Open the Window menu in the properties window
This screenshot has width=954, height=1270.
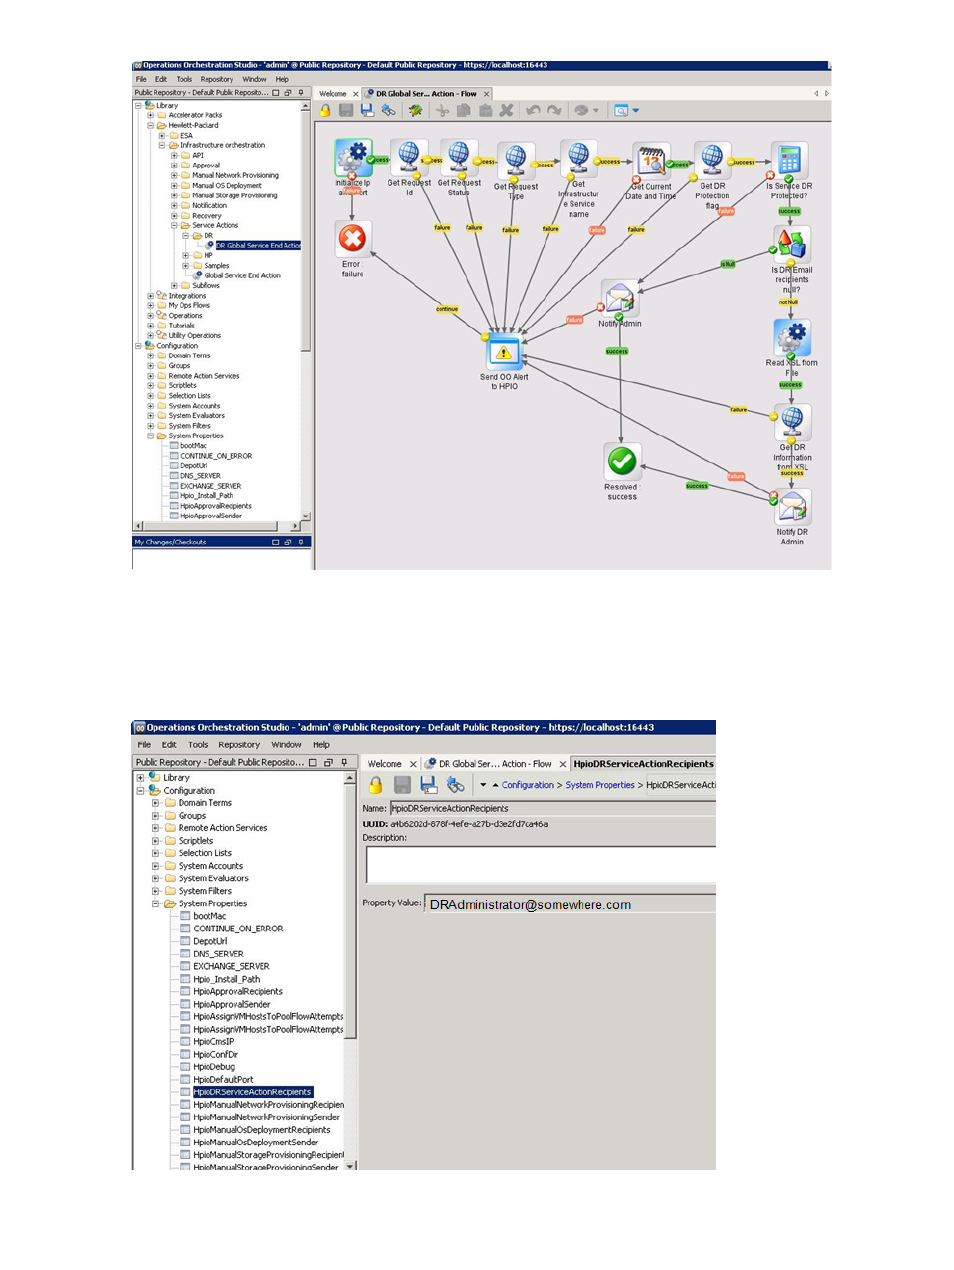click(286, 745)
